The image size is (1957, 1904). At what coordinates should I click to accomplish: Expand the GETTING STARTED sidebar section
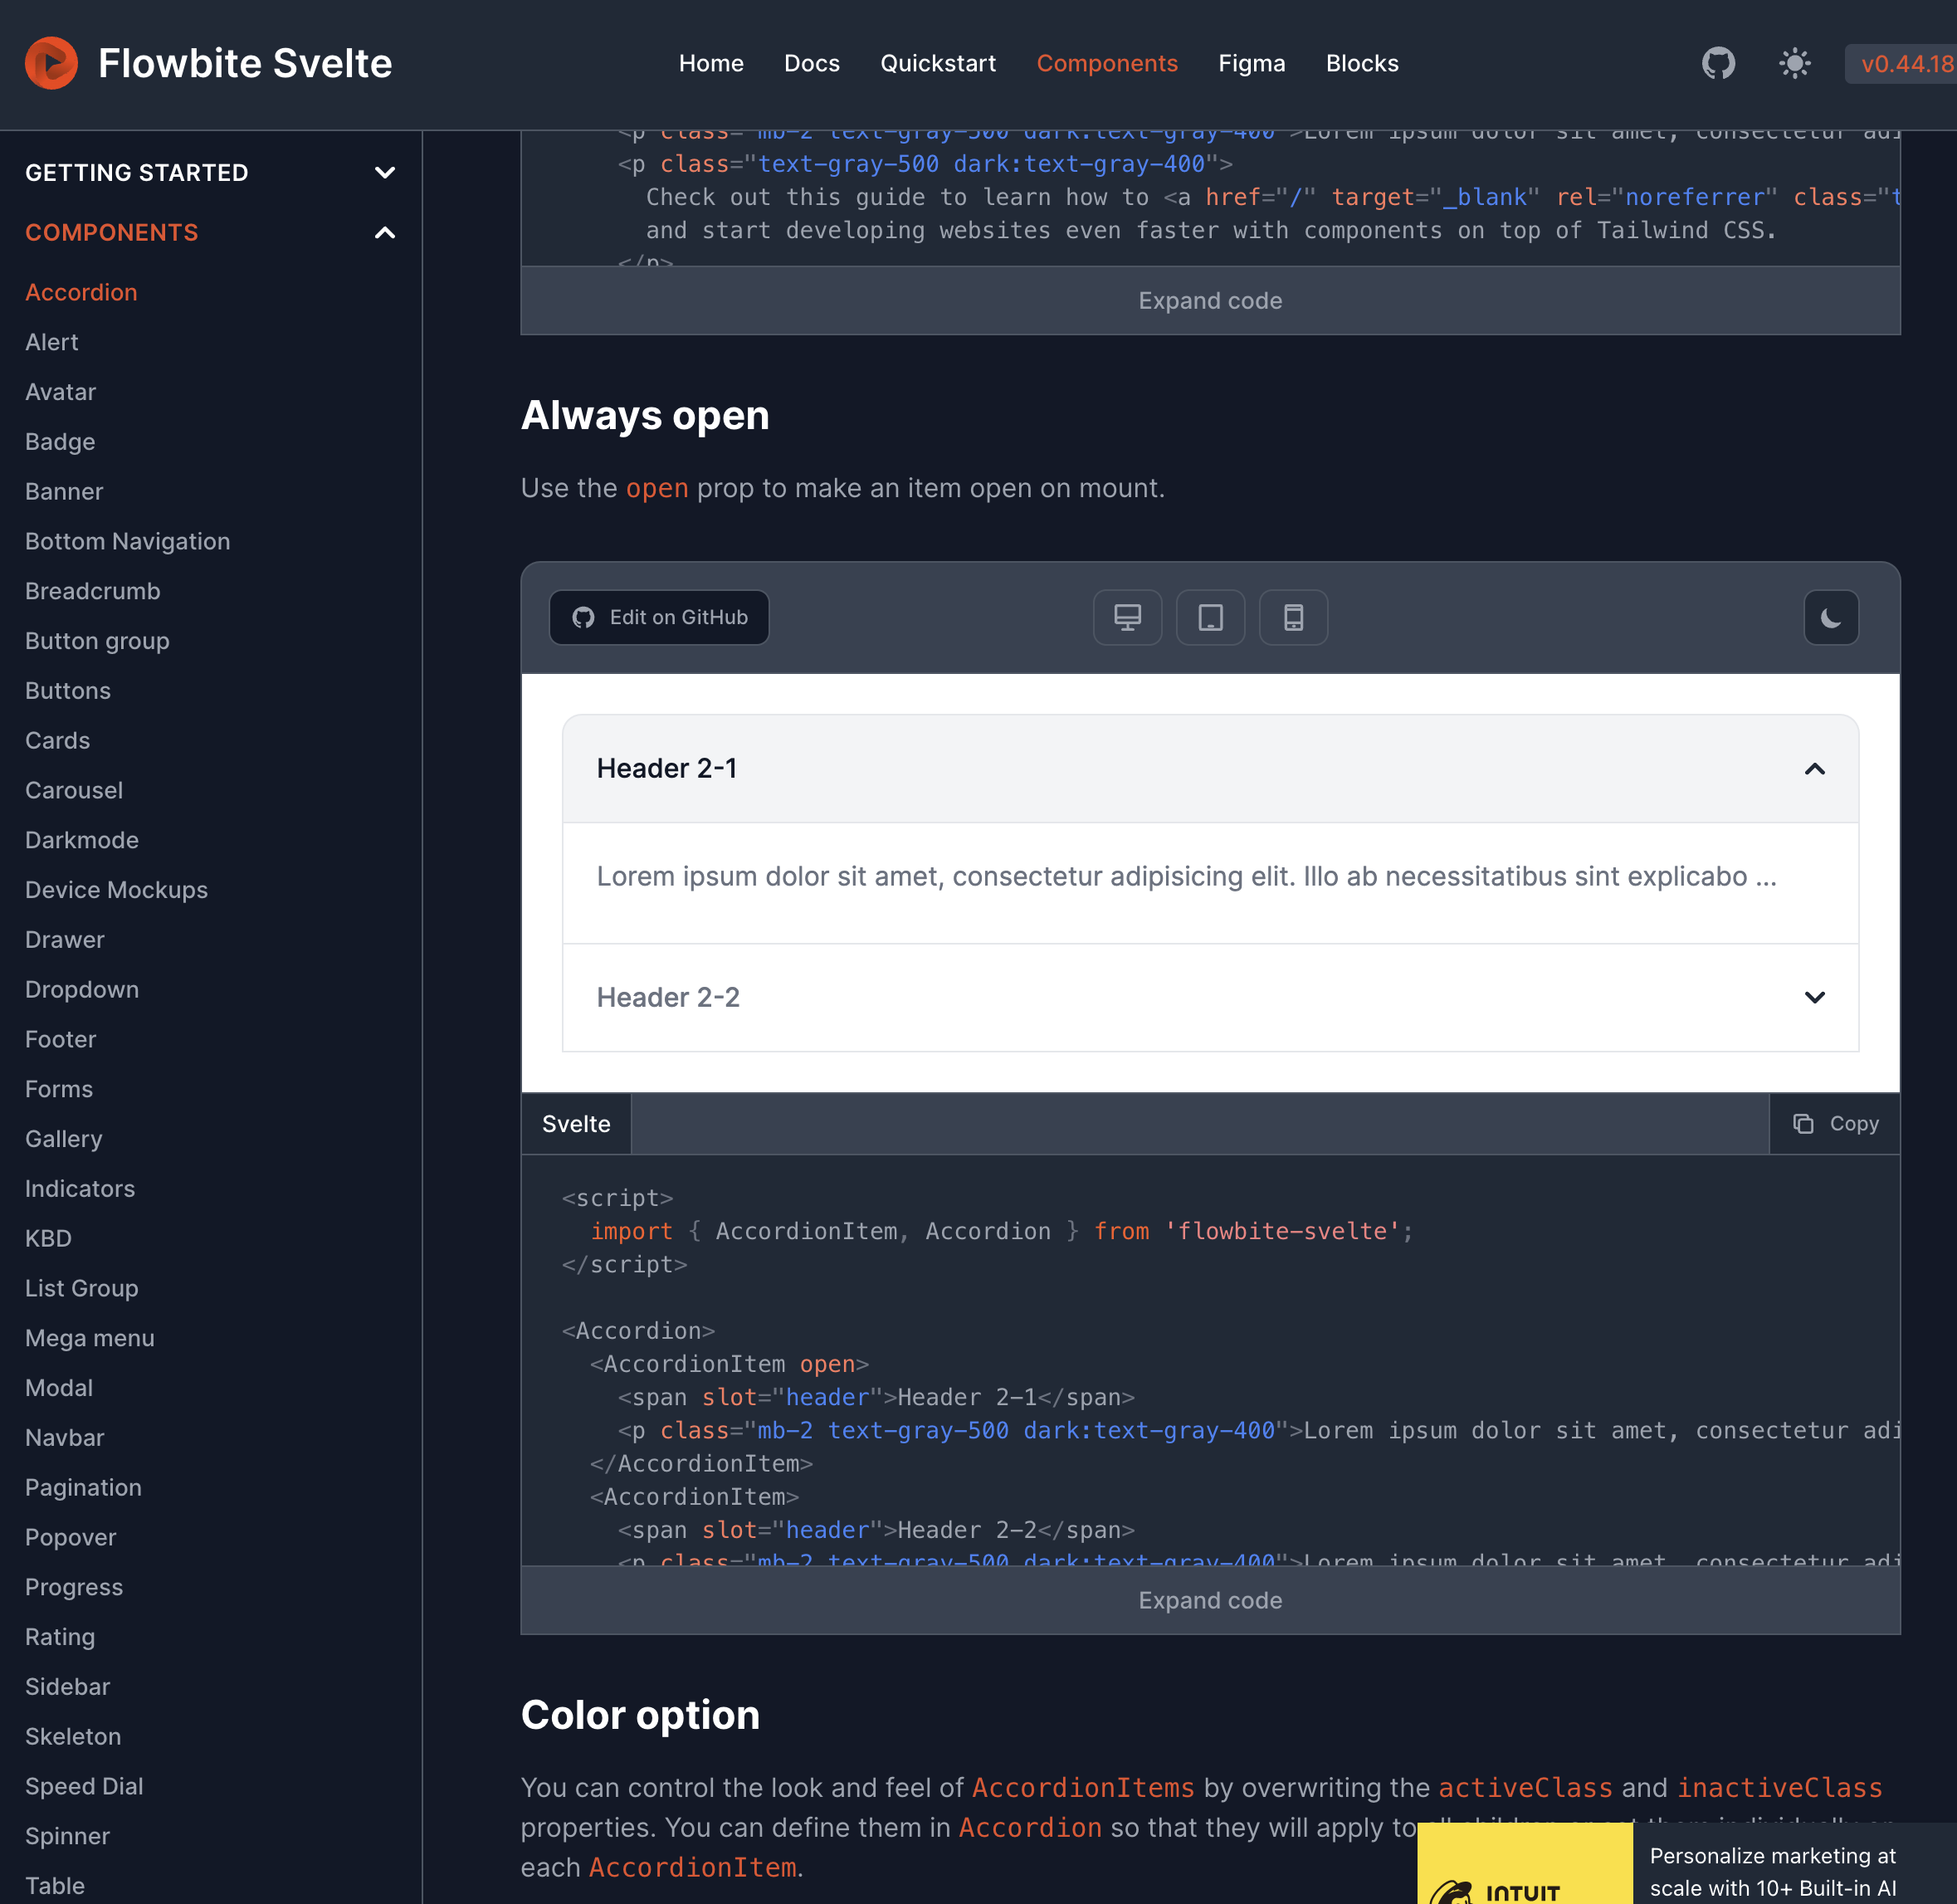coord(385,172)
